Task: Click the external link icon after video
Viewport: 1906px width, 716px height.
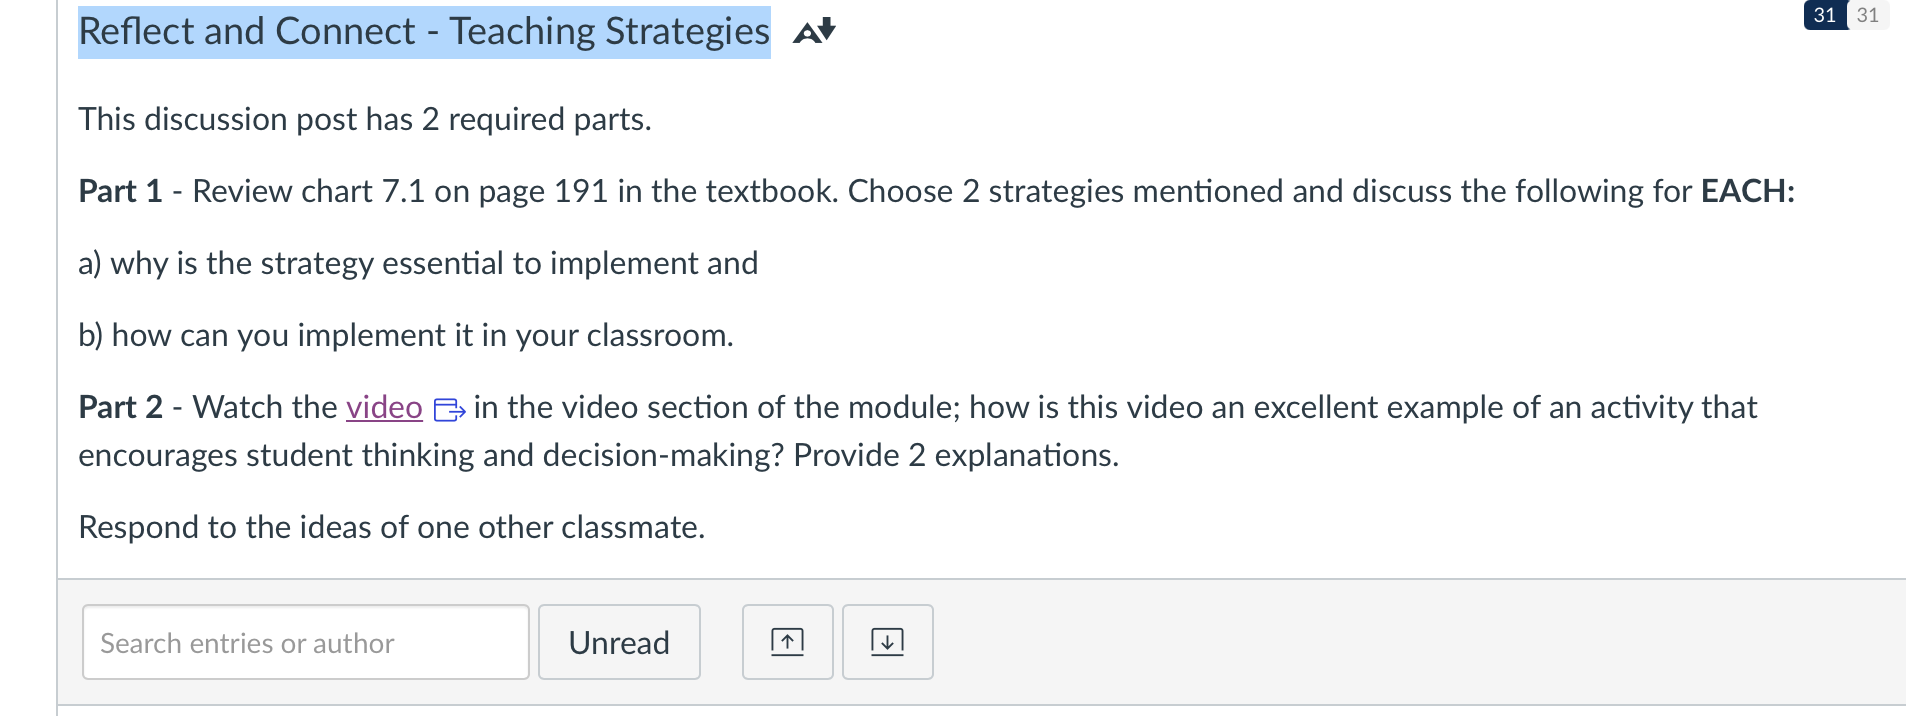Action: click(x=449, y=409)
